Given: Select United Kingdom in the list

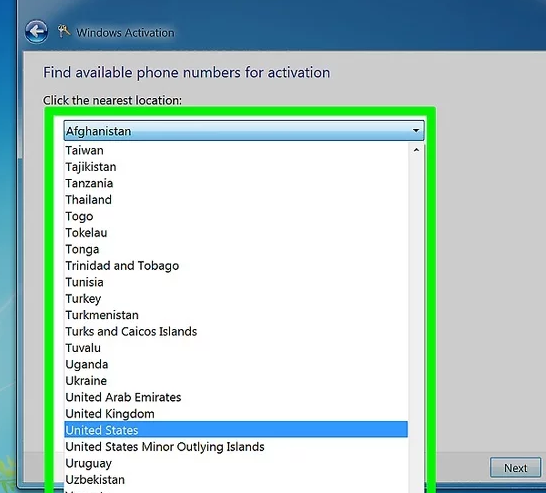Looking at the screenshot, I should 236,414.
